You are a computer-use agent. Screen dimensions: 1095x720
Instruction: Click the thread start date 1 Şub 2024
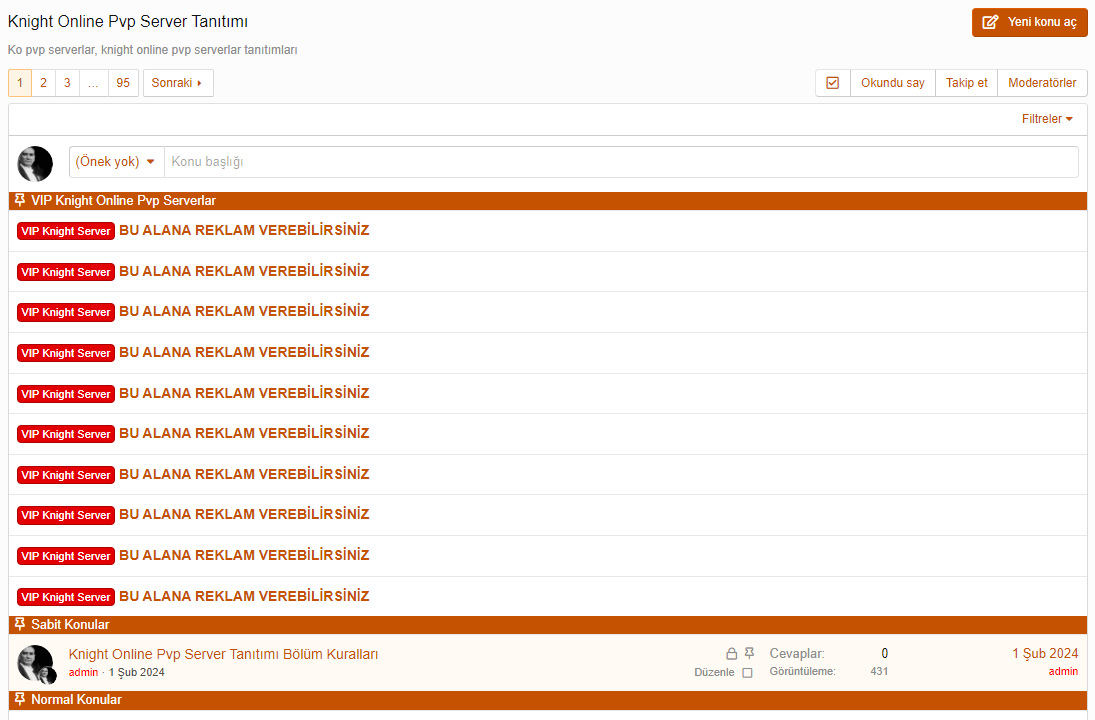click(137, 673)
